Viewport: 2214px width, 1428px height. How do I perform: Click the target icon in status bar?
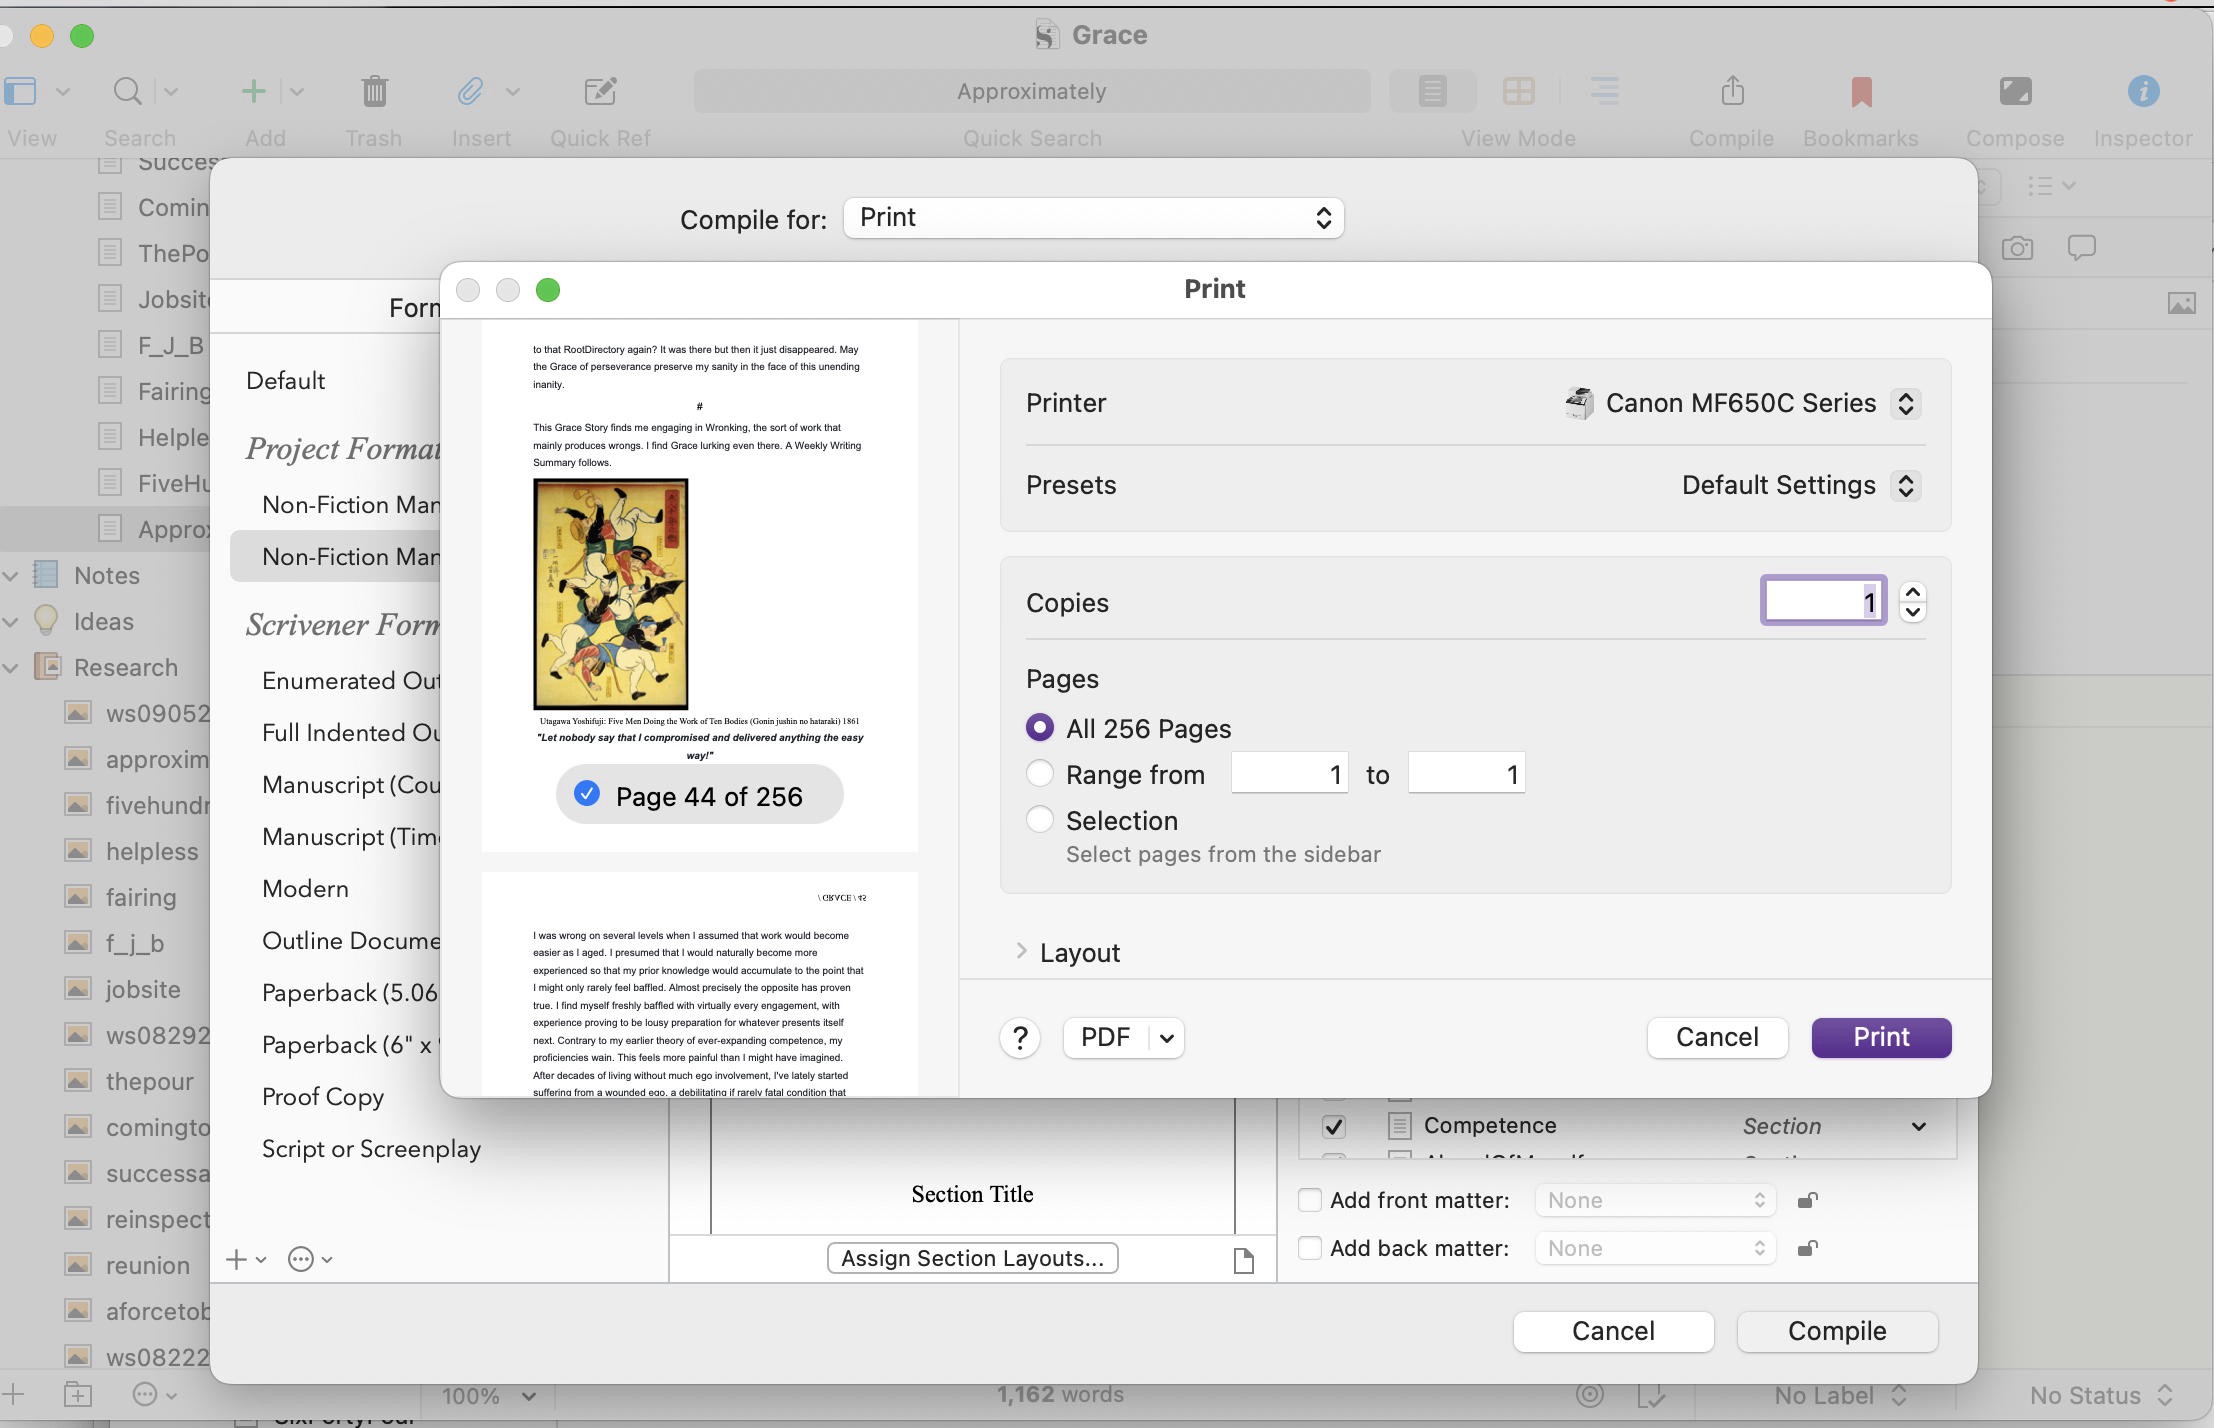pos(1589,1394)
